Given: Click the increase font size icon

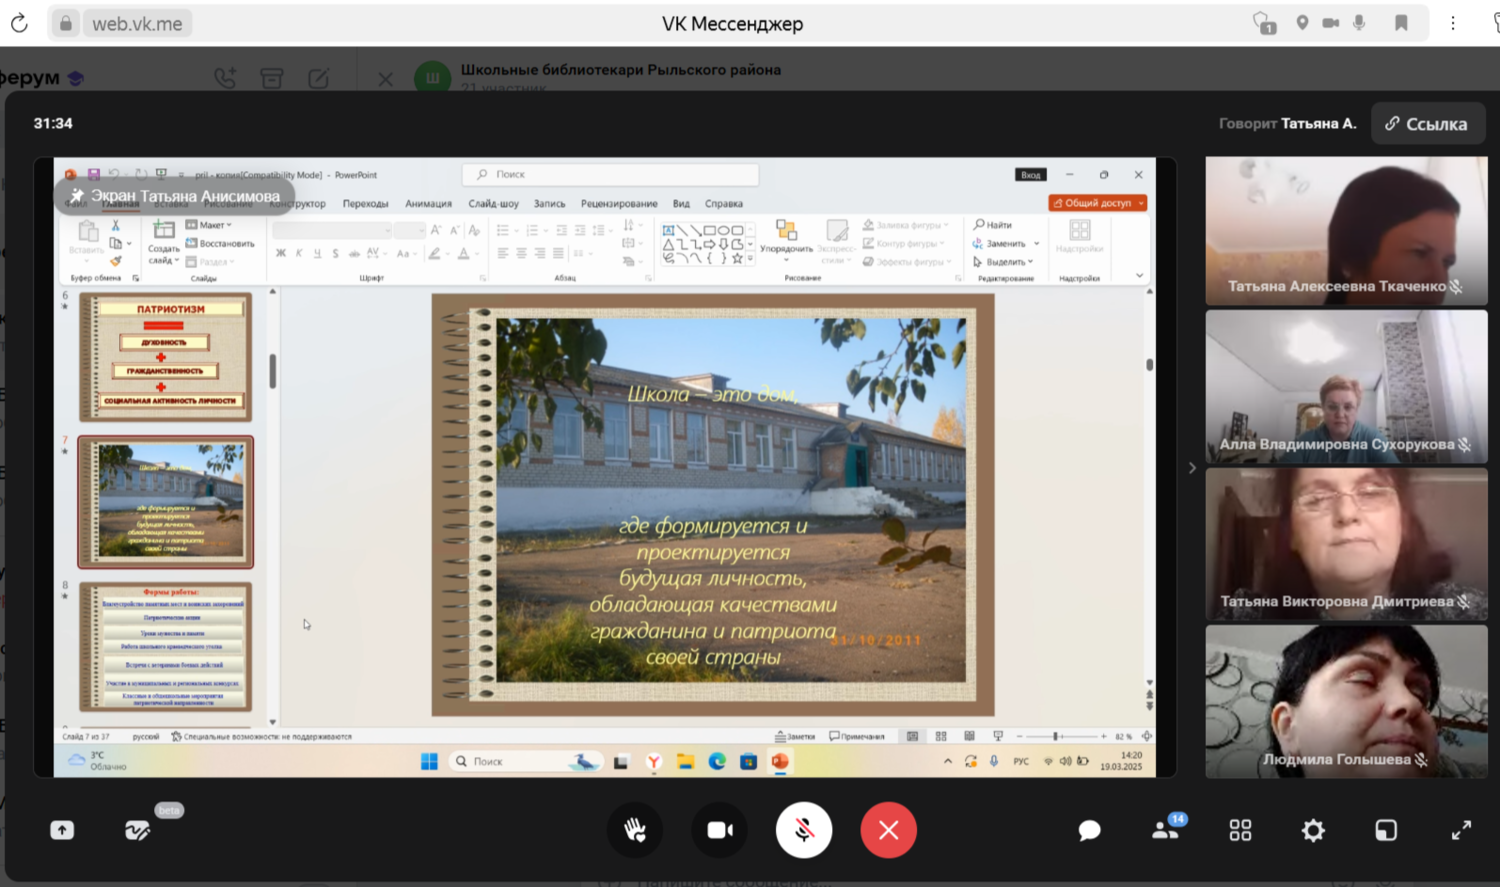Looking at the screenshot, I should pyautogui.click(x=436, y=230).
